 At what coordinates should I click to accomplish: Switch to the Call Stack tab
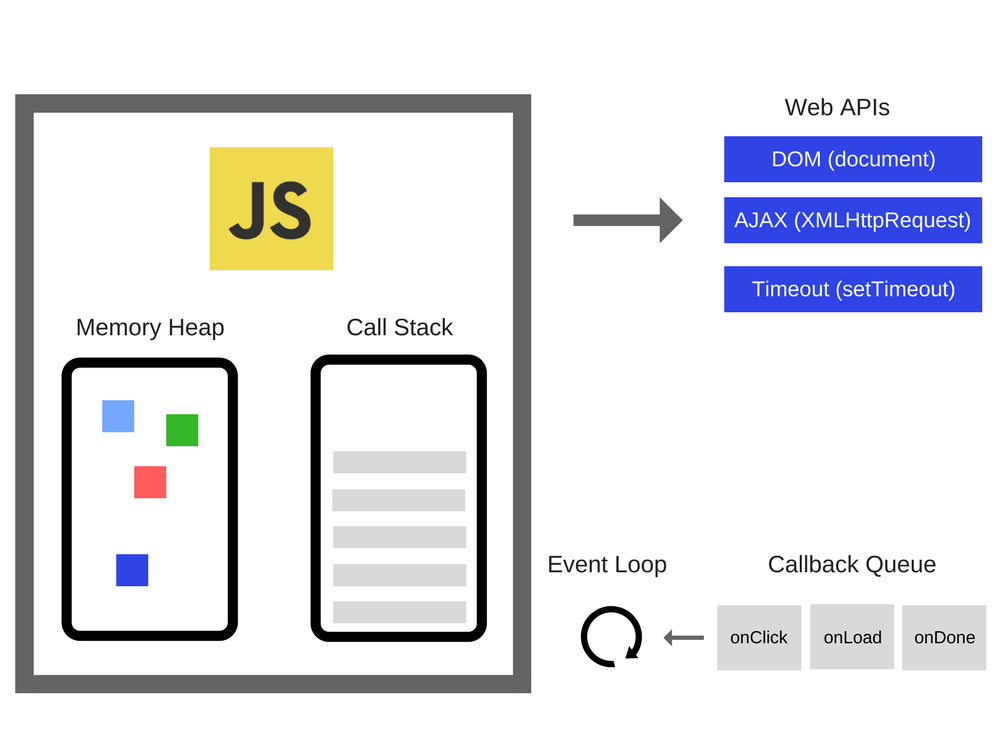(x=399, y=327)
